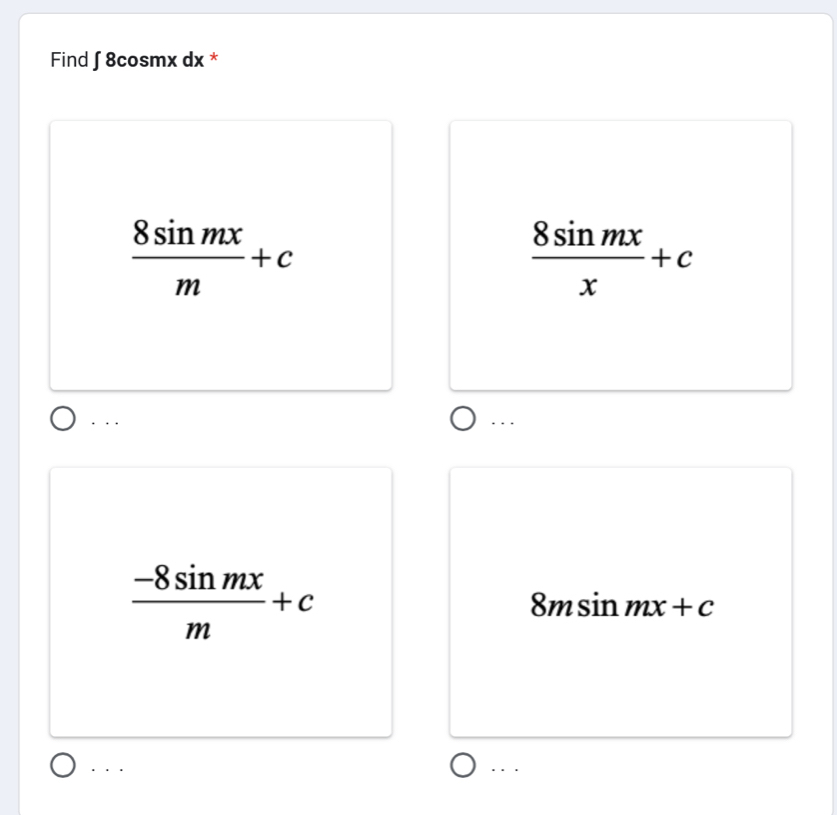Click the red required asterisk
The width and height of the screenshot is (837, 815).
click(x=214, y=57)
